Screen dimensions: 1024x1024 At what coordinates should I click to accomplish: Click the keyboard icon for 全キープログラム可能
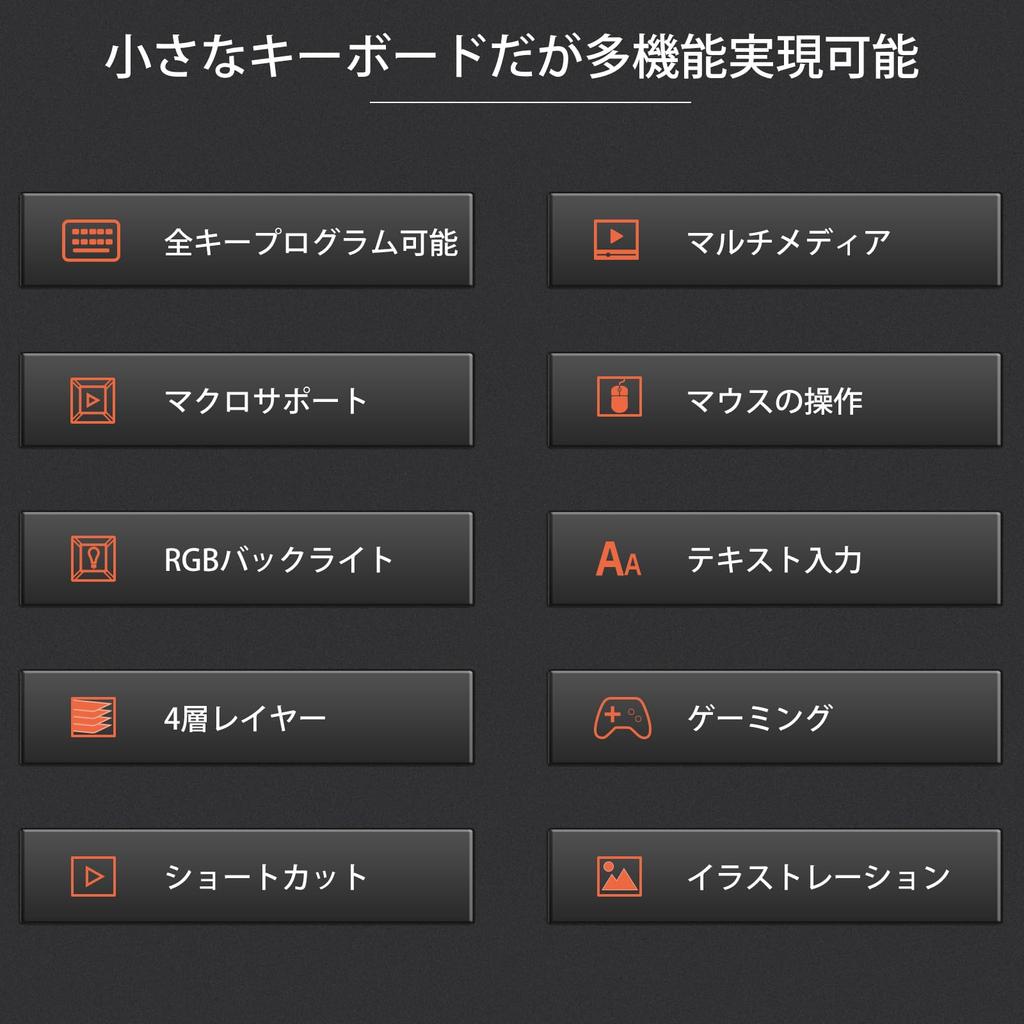(91, 241)
